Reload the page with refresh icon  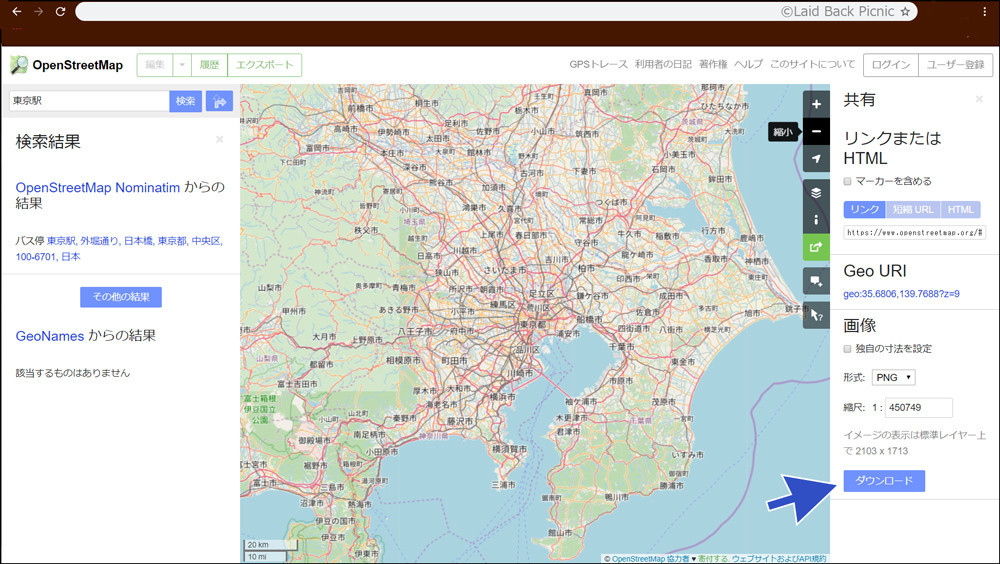click(61, 11)
